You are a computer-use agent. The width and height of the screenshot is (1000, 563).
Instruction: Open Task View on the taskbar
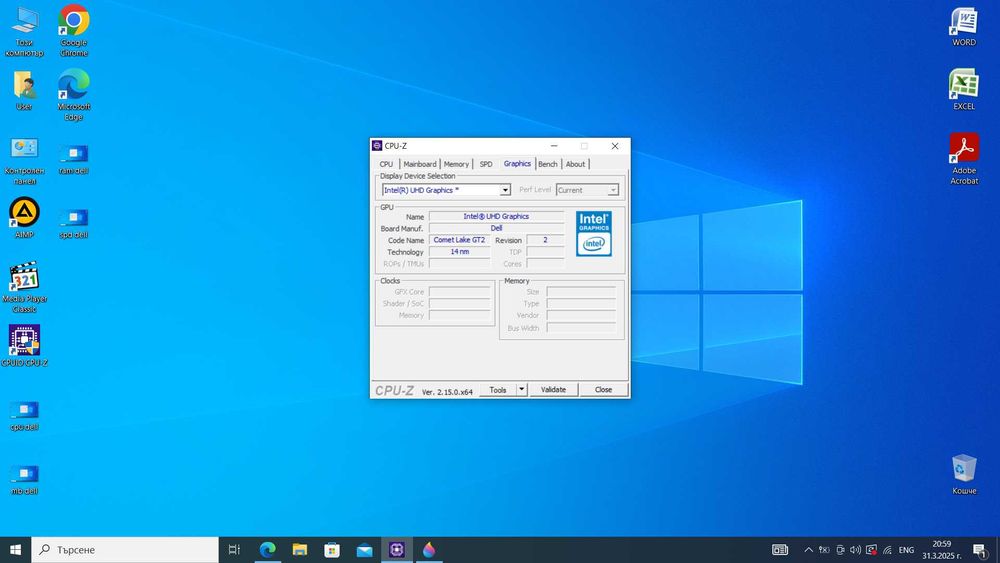[234, 550]
